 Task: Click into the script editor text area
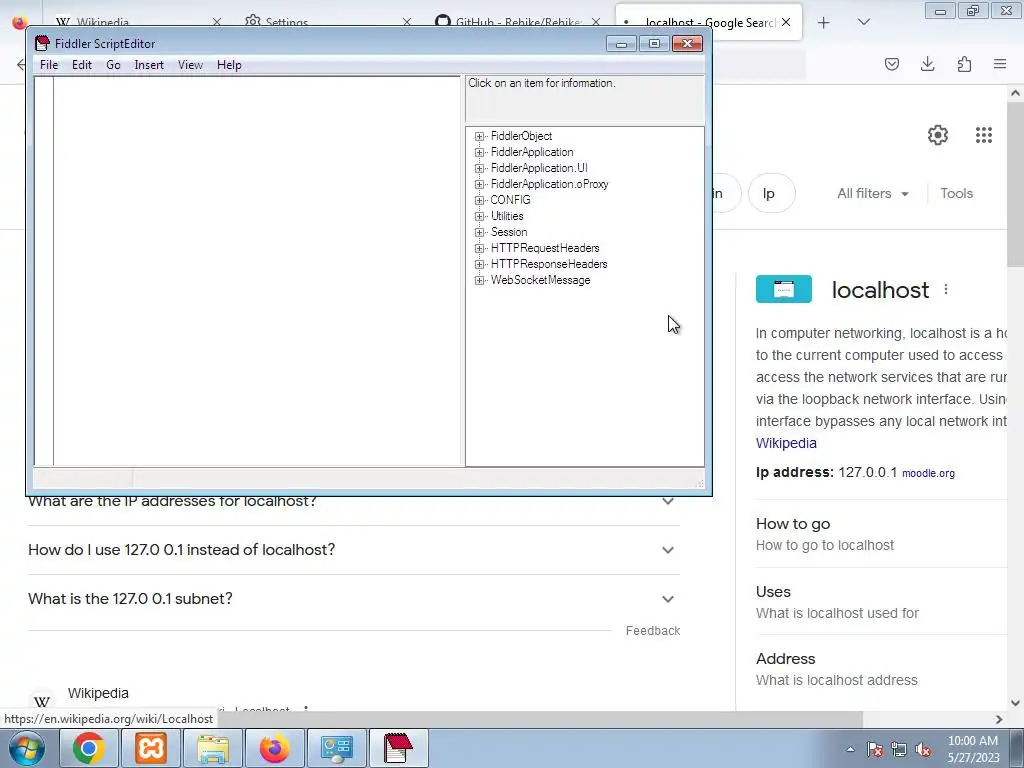click(x=257, y=270)
